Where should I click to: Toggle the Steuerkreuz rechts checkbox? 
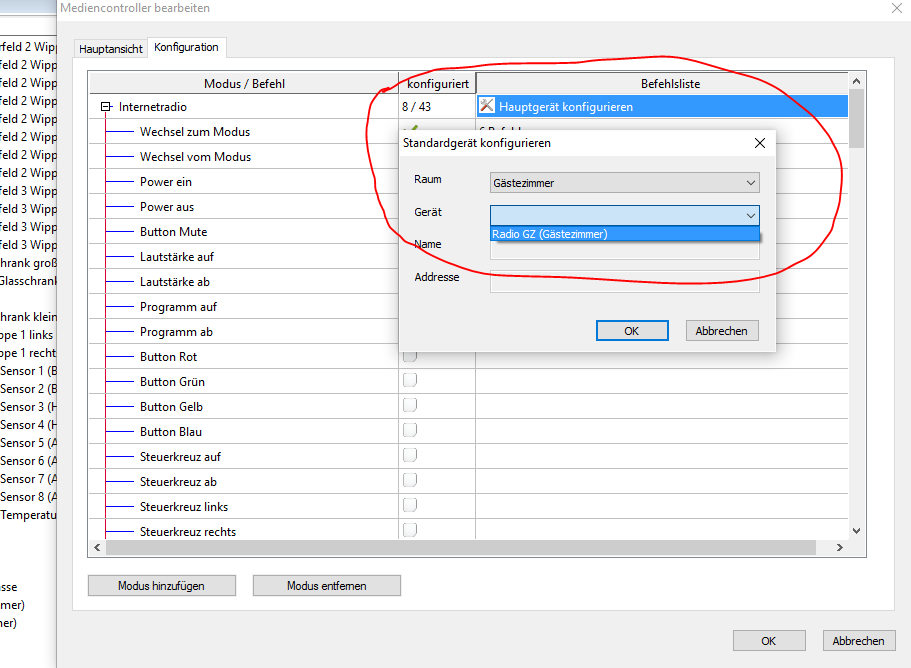click(410, 530)
